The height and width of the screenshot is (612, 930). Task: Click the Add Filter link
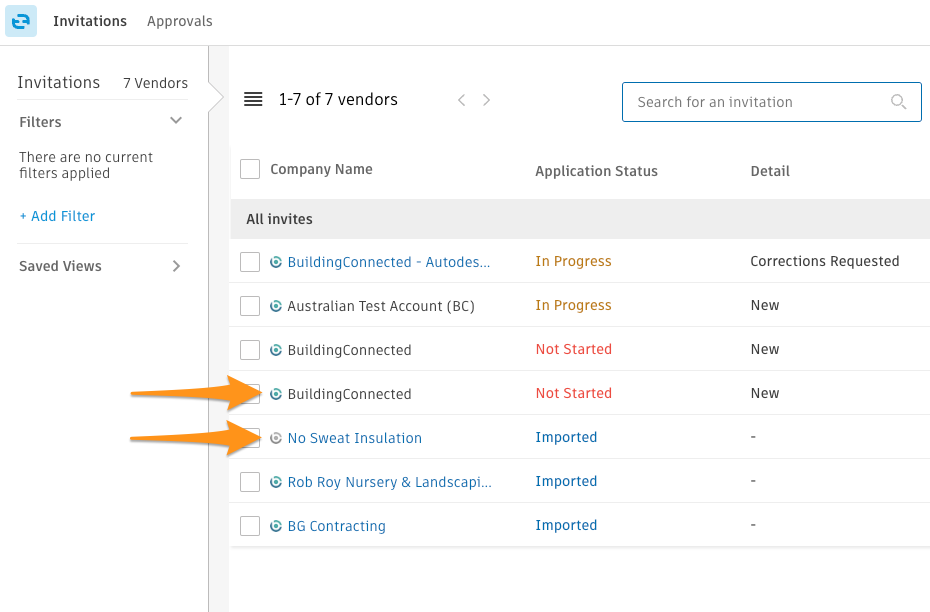click(57, 216)
